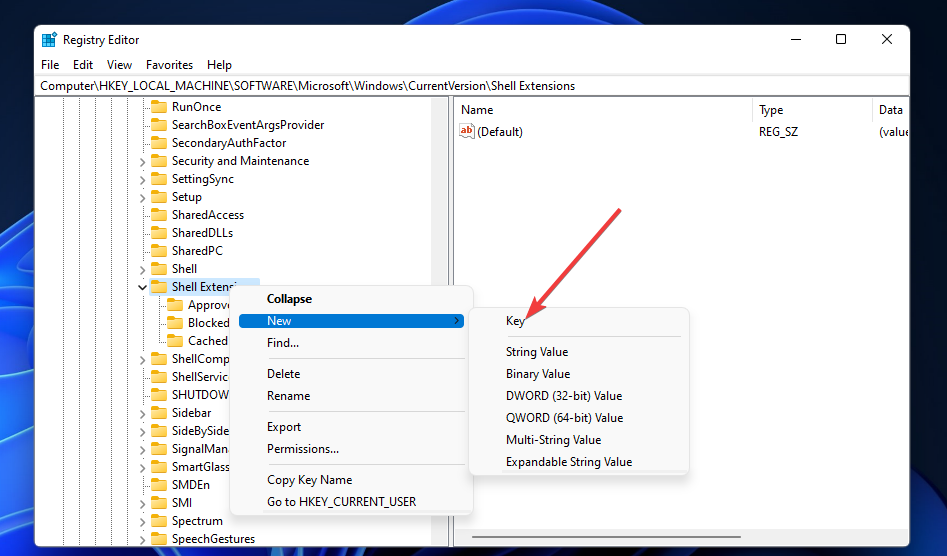Click the Shell folder icon

[159, 269]
